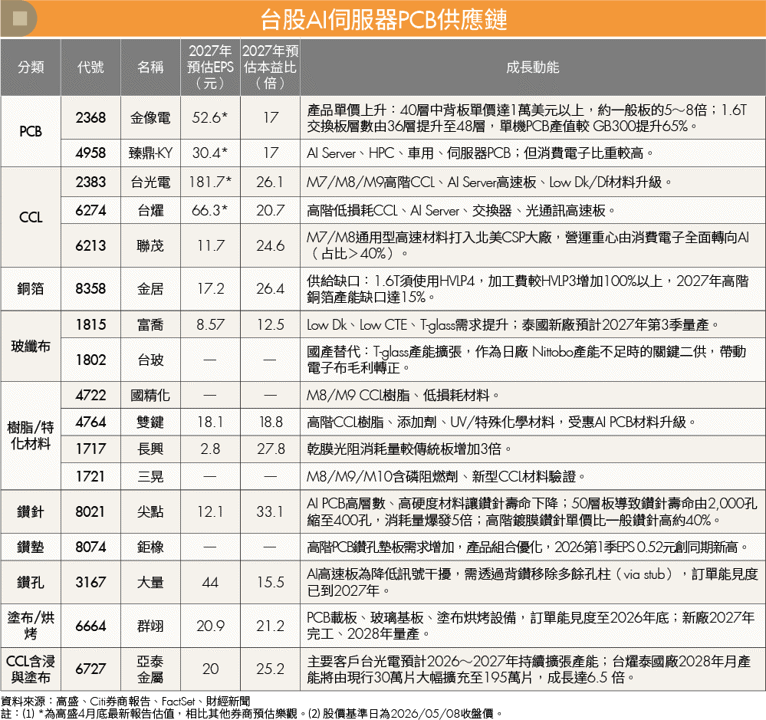Click stock code 6727
Viewport: 766px width, 720px height.
(90, 669)
